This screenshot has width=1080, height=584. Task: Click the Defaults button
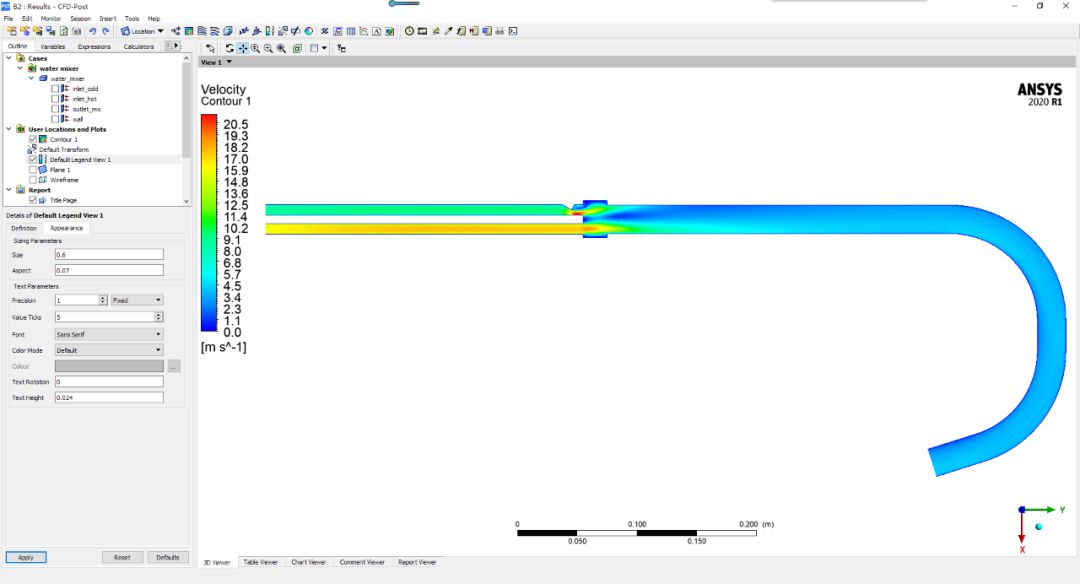coord(167,557)
